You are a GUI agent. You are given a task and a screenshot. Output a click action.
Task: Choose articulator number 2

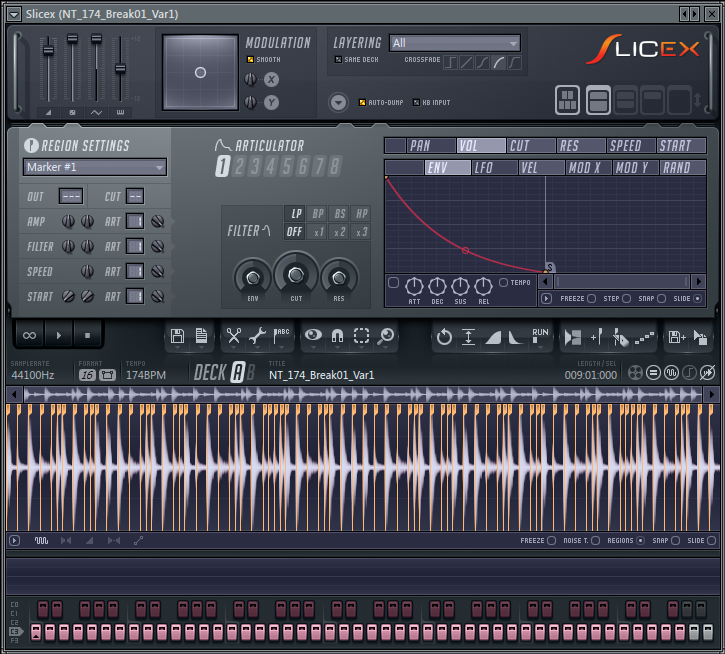239,166
